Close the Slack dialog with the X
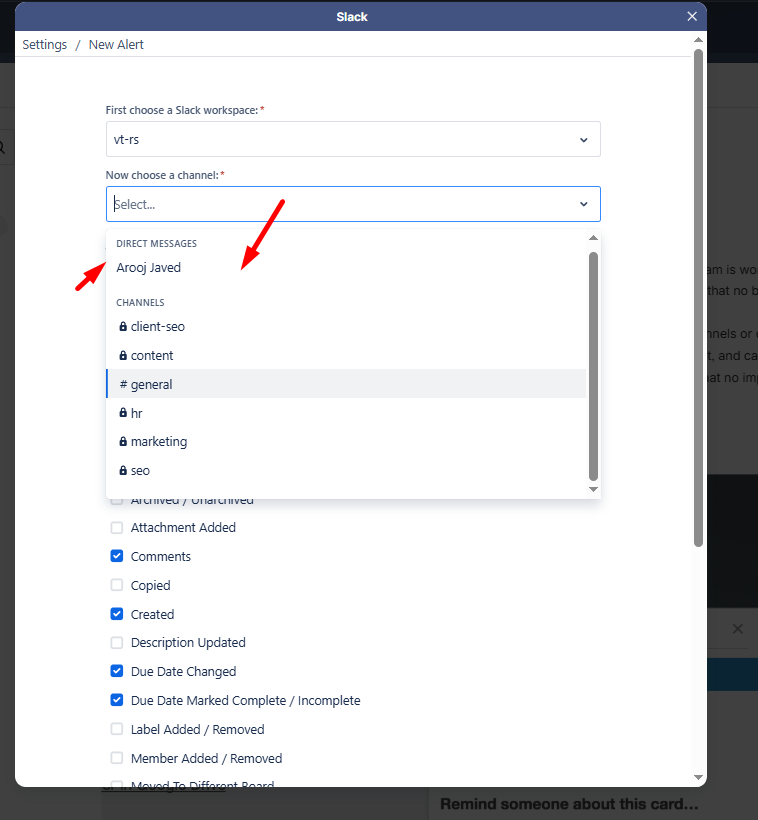 [692, 17]
